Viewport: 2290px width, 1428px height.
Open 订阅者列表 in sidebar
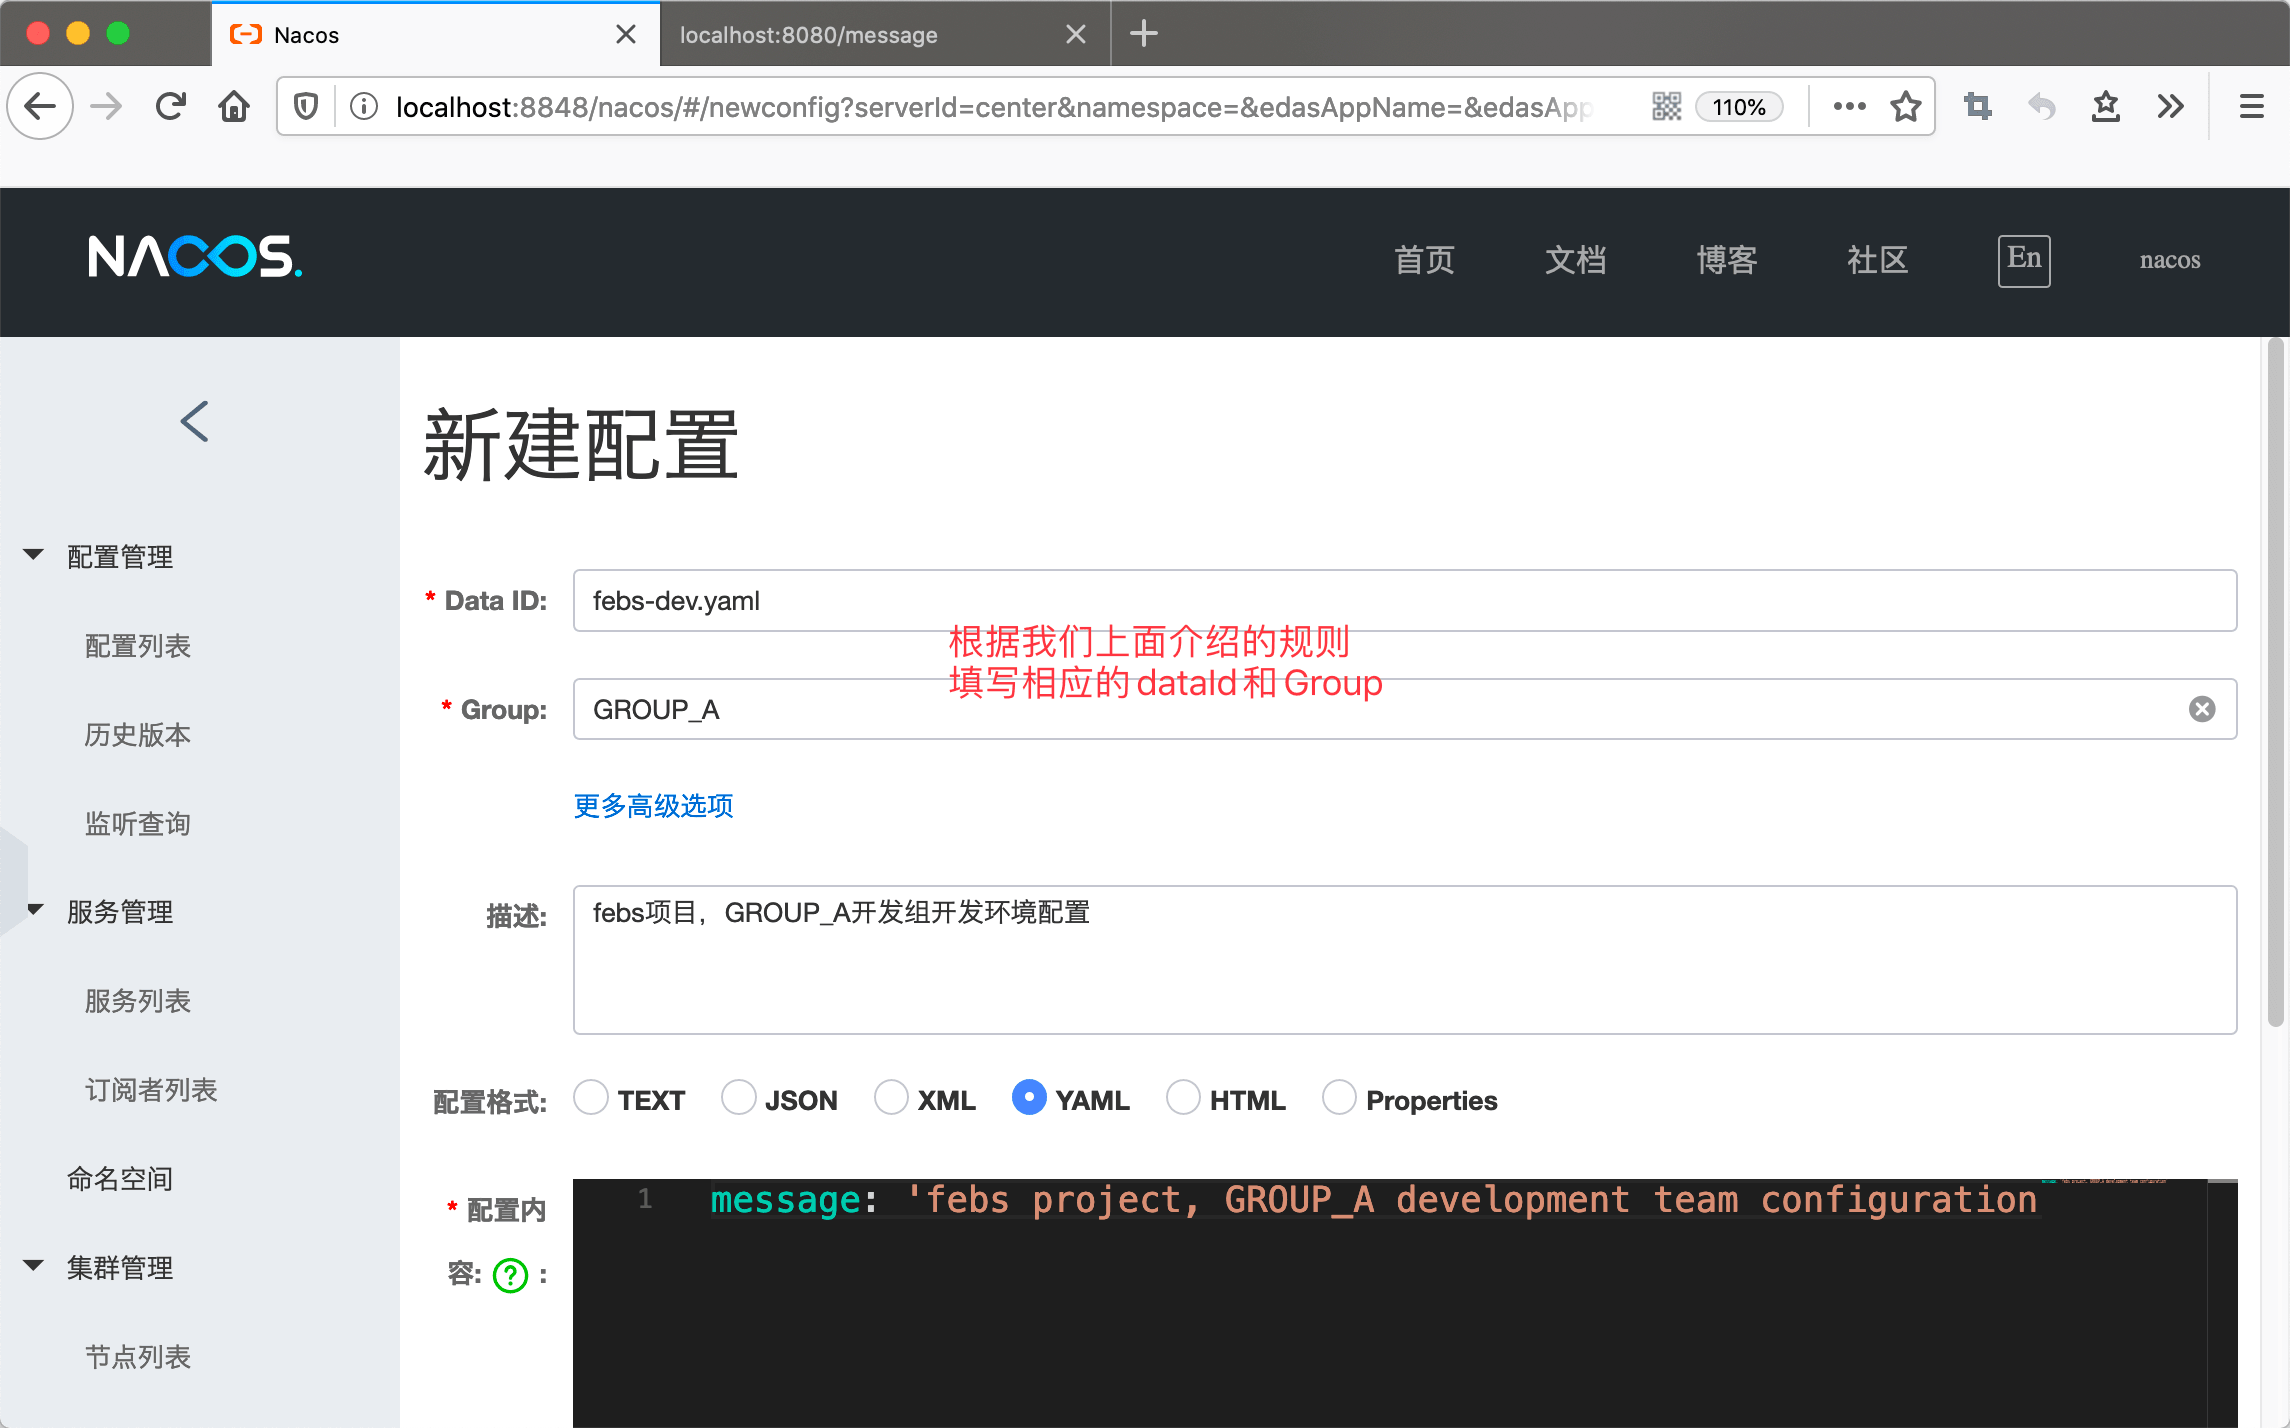pos(151,1090)
